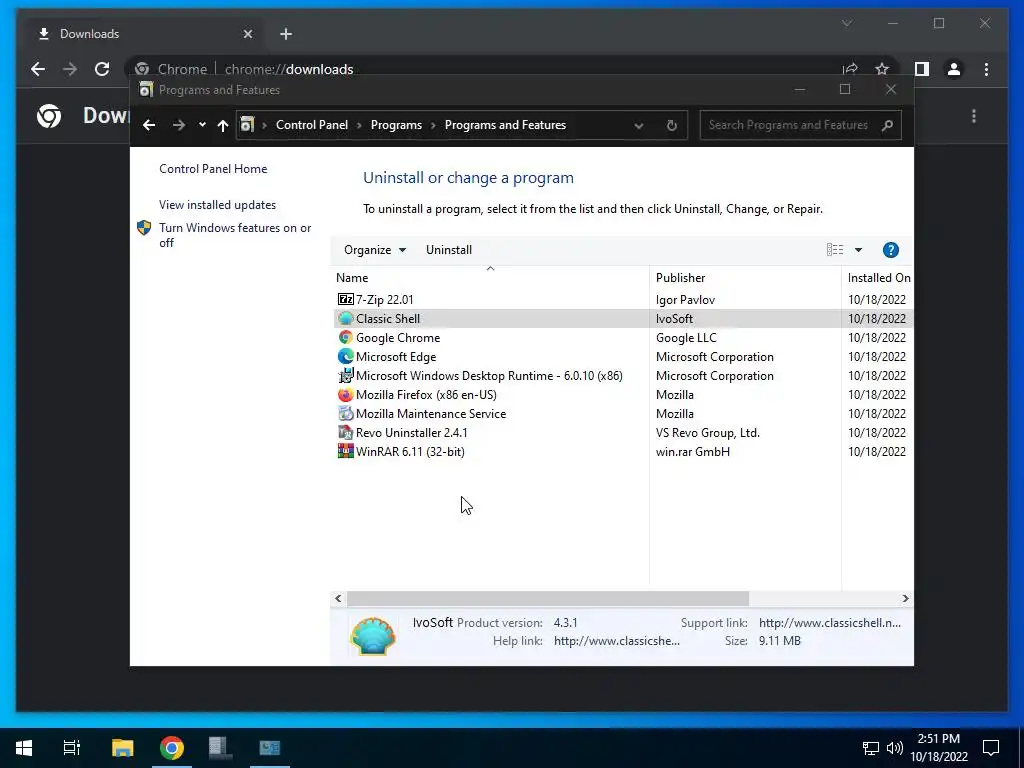Screen dimensions: 1024x768
Task: Open Chrome side panel icon
Action: click(921, 69)
